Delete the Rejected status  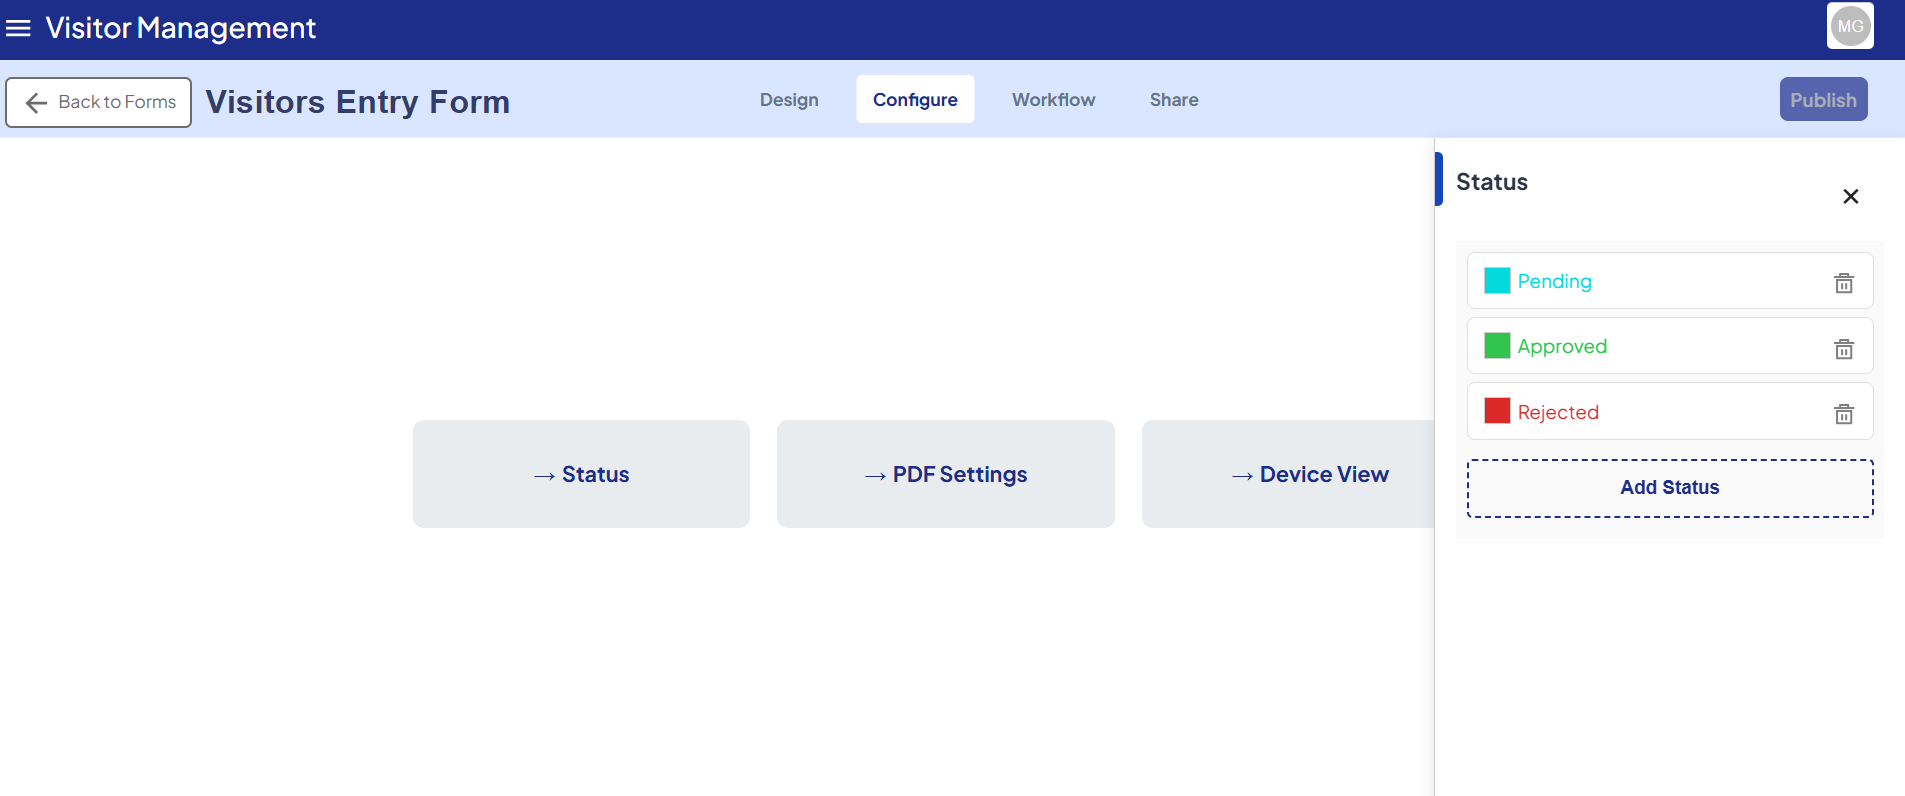point(1844,413)
